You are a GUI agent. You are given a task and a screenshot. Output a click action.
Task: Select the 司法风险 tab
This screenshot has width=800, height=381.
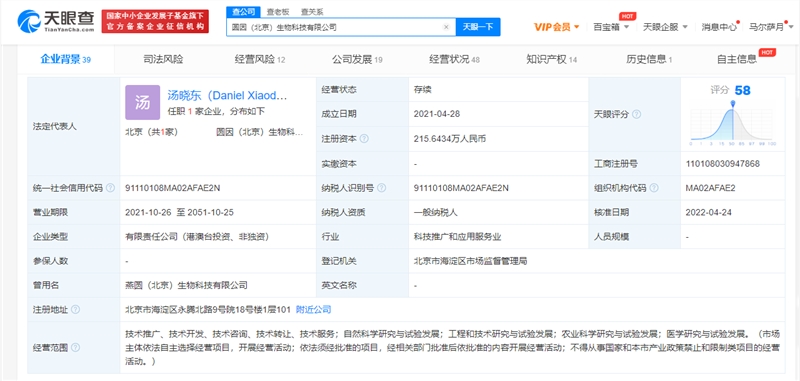163,60
